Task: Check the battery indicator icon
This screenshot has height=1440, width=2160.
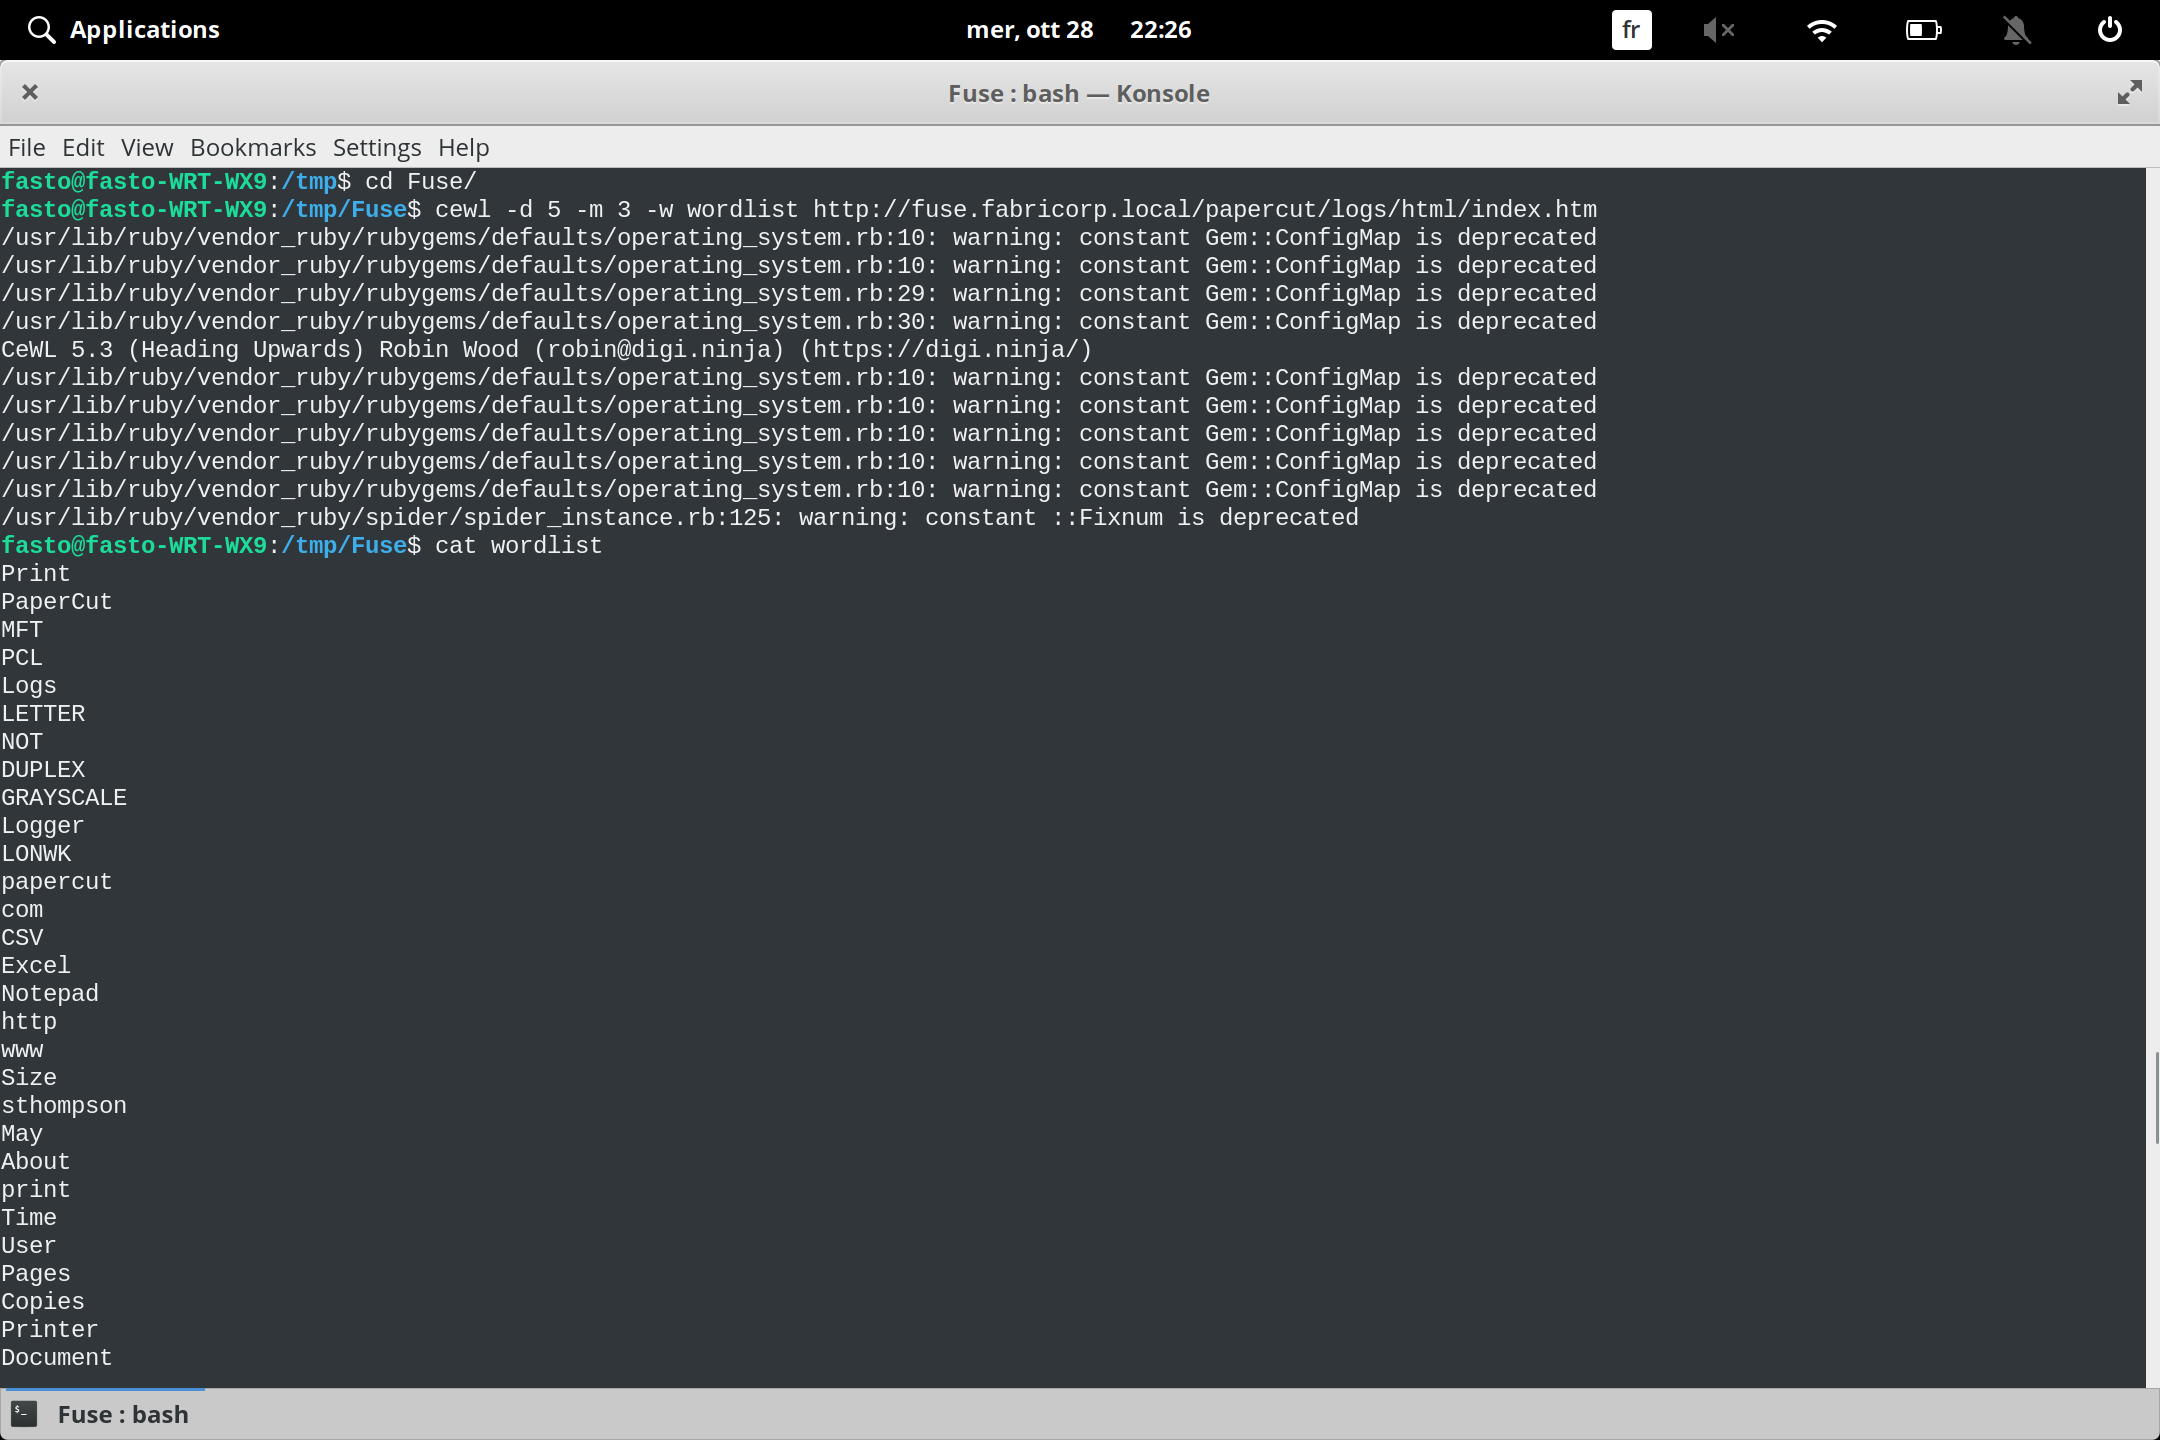Action: (1922, 29)
